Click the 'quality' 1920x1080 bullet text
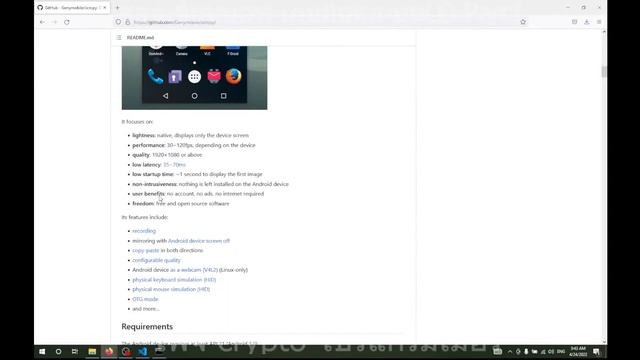The width and height of the screenshot is (640, 360). (x=167, y=155)
